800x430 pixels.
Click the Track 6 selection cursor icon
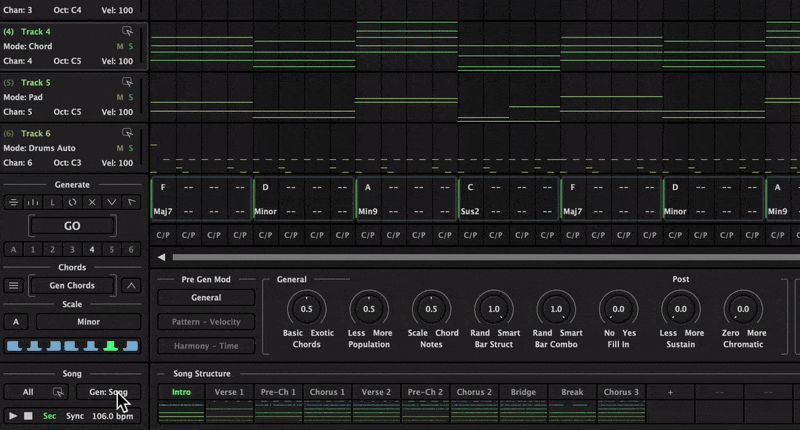coord(127,133)
